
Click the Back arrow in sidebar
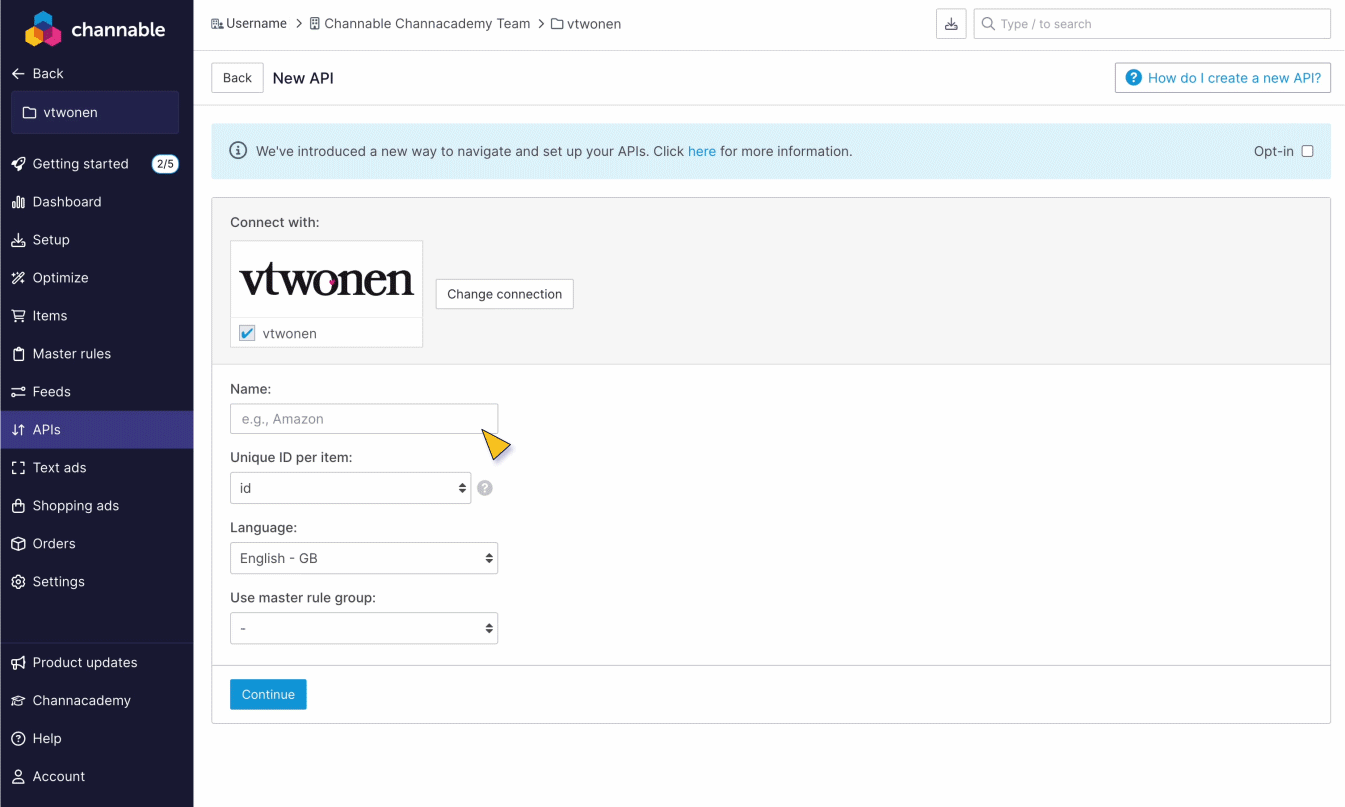point(18,73)
